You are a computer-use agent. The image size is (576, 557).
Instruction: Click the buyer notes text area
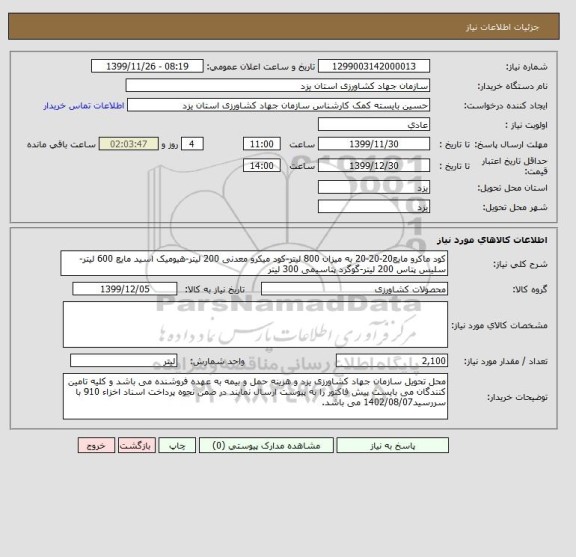255,396
